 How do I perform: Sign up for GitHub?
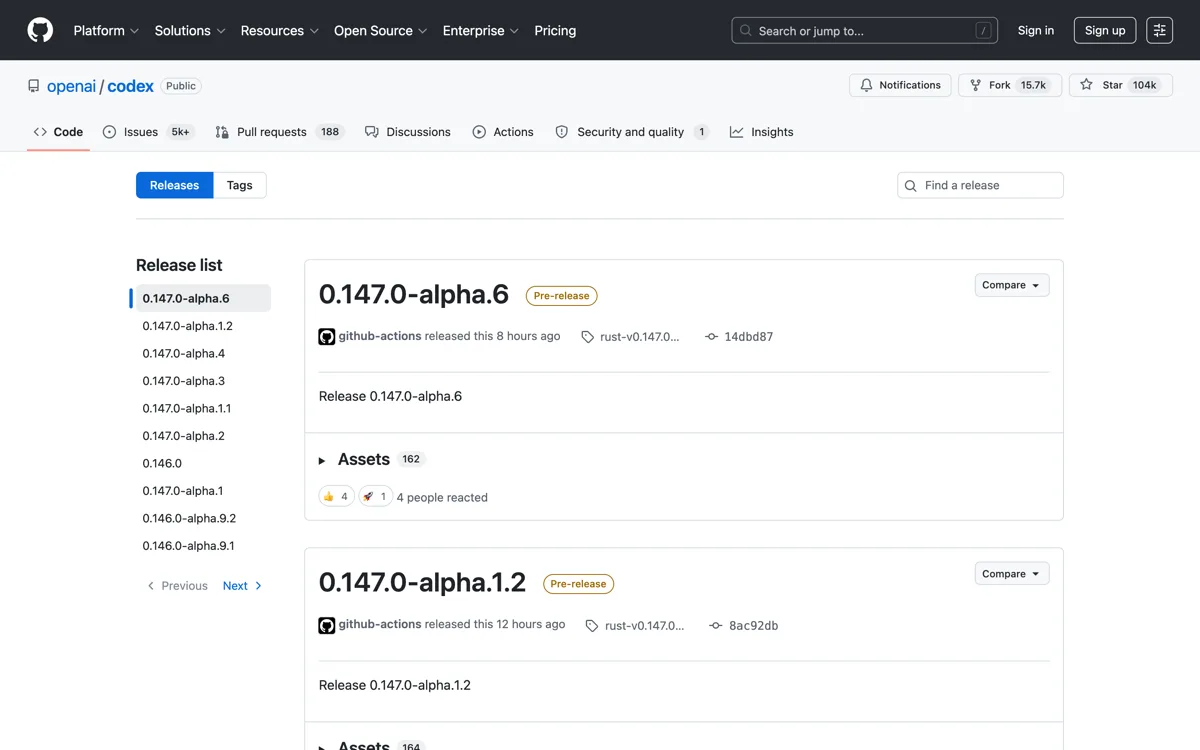click(x=1105, y=31)
